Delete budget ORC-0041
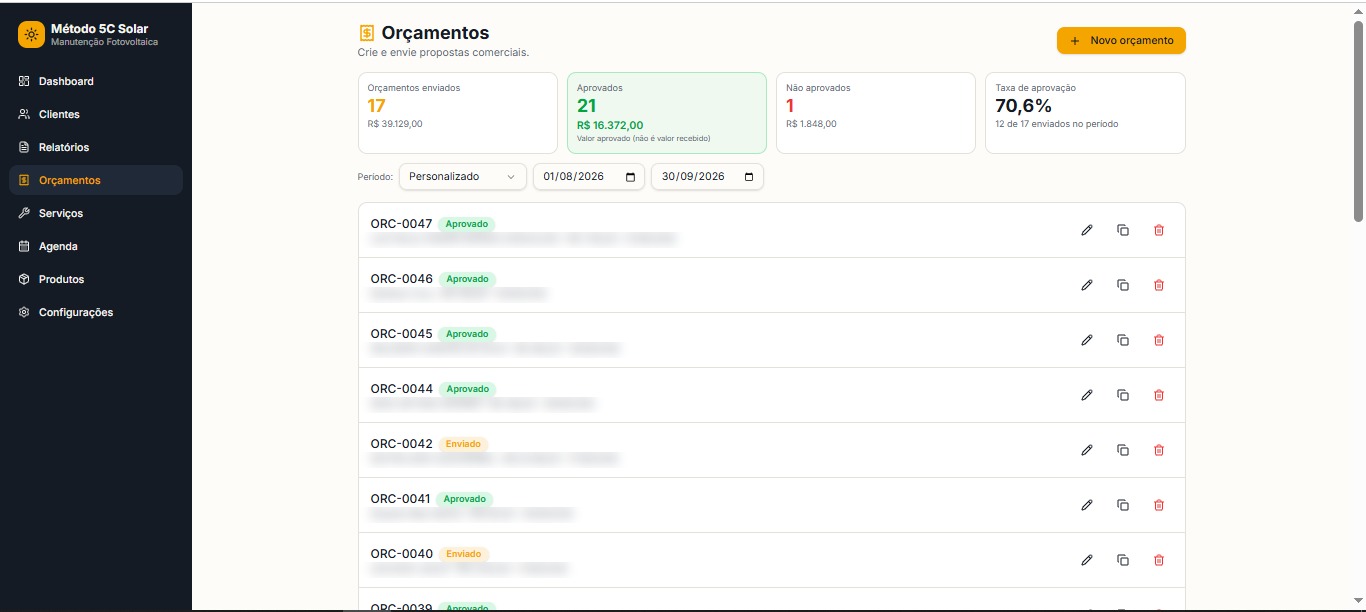Image resolution: width=1366 pixels, height=612 pixels. [x=1159, y=505]
